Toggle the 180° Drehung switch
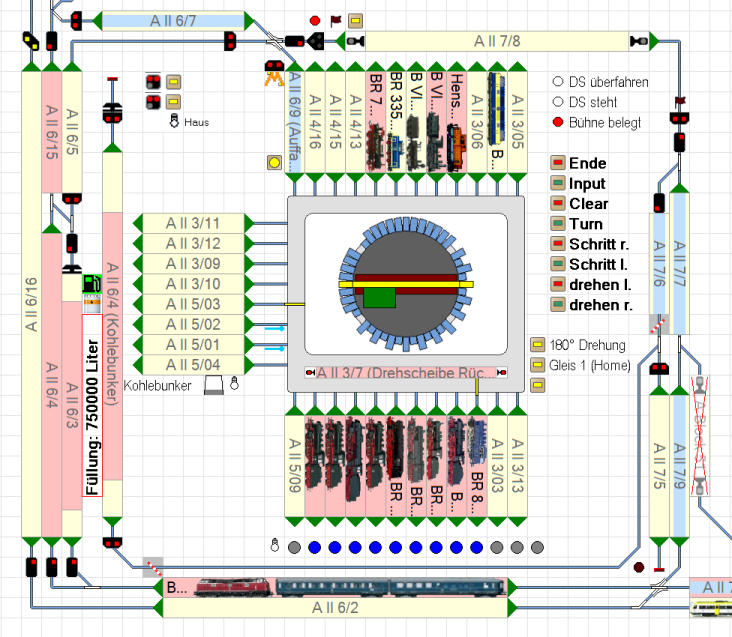Screen dimensions: 732x637 point(537,345)
